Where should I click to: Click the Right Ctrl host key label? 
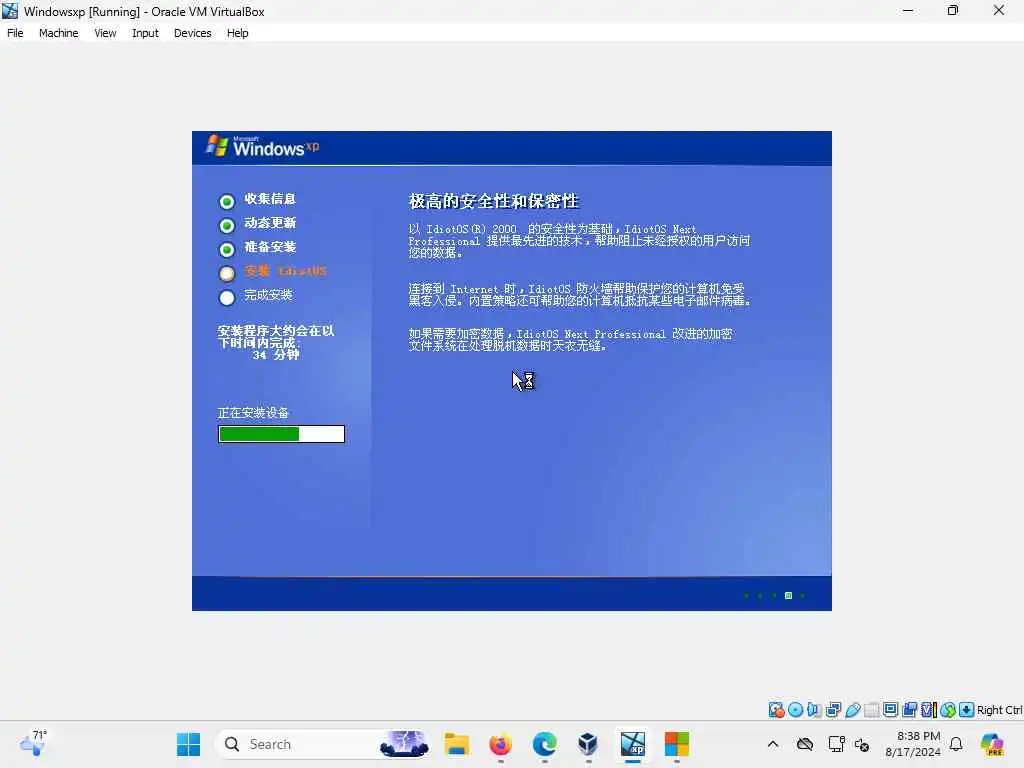point(999,710)
